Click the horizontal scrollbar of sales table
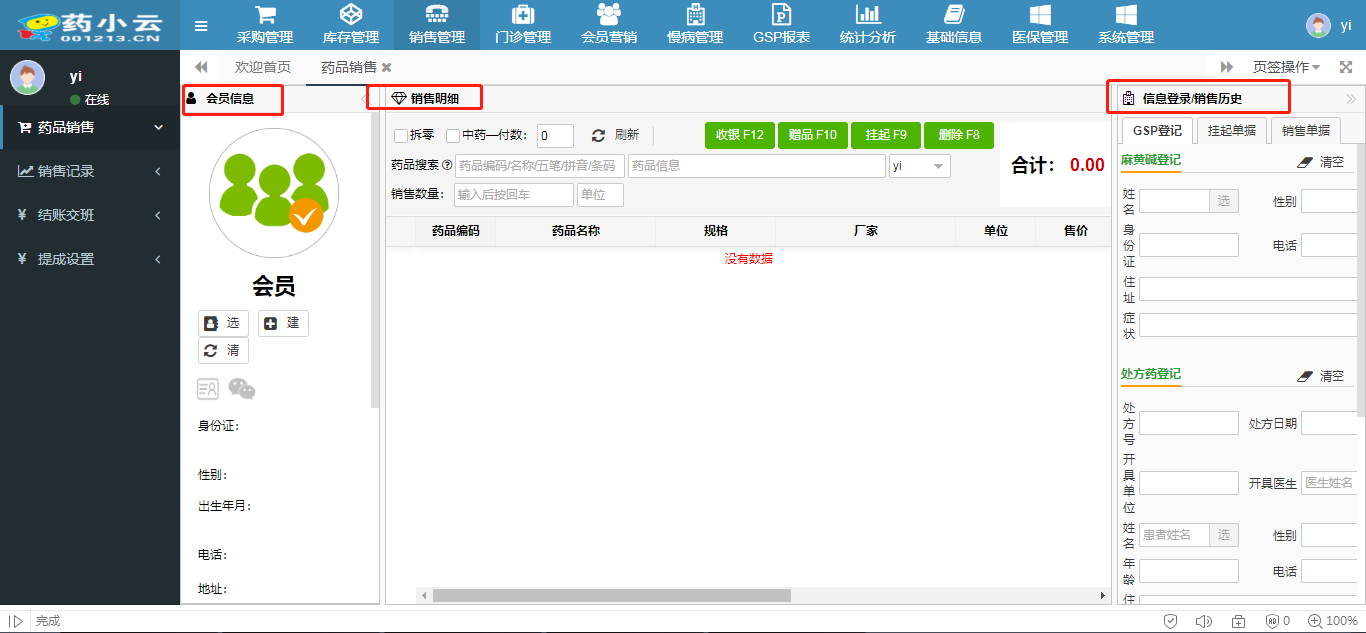 [x=611, y=595]
